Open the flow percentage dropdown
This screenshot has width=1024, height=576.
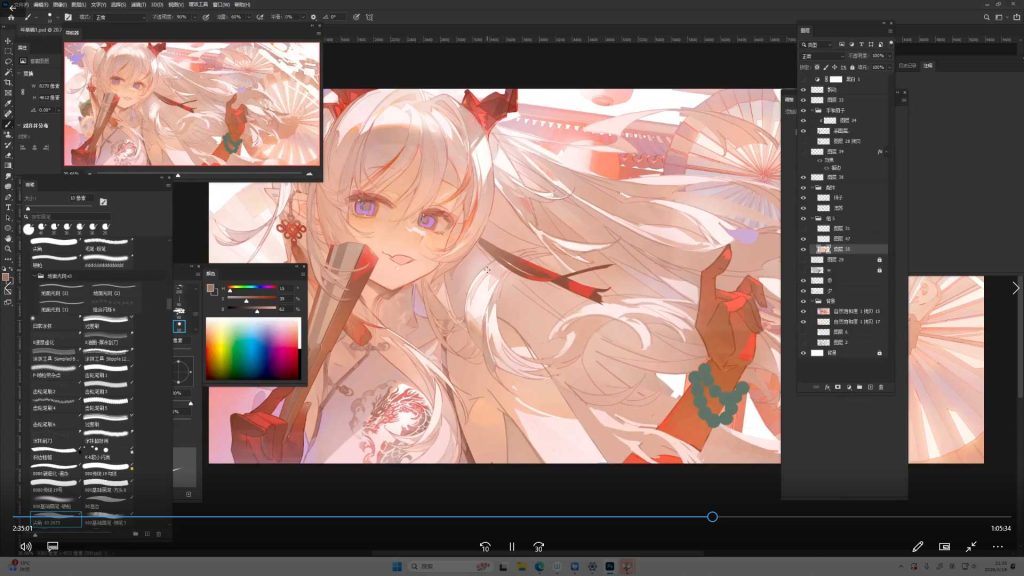249,17
